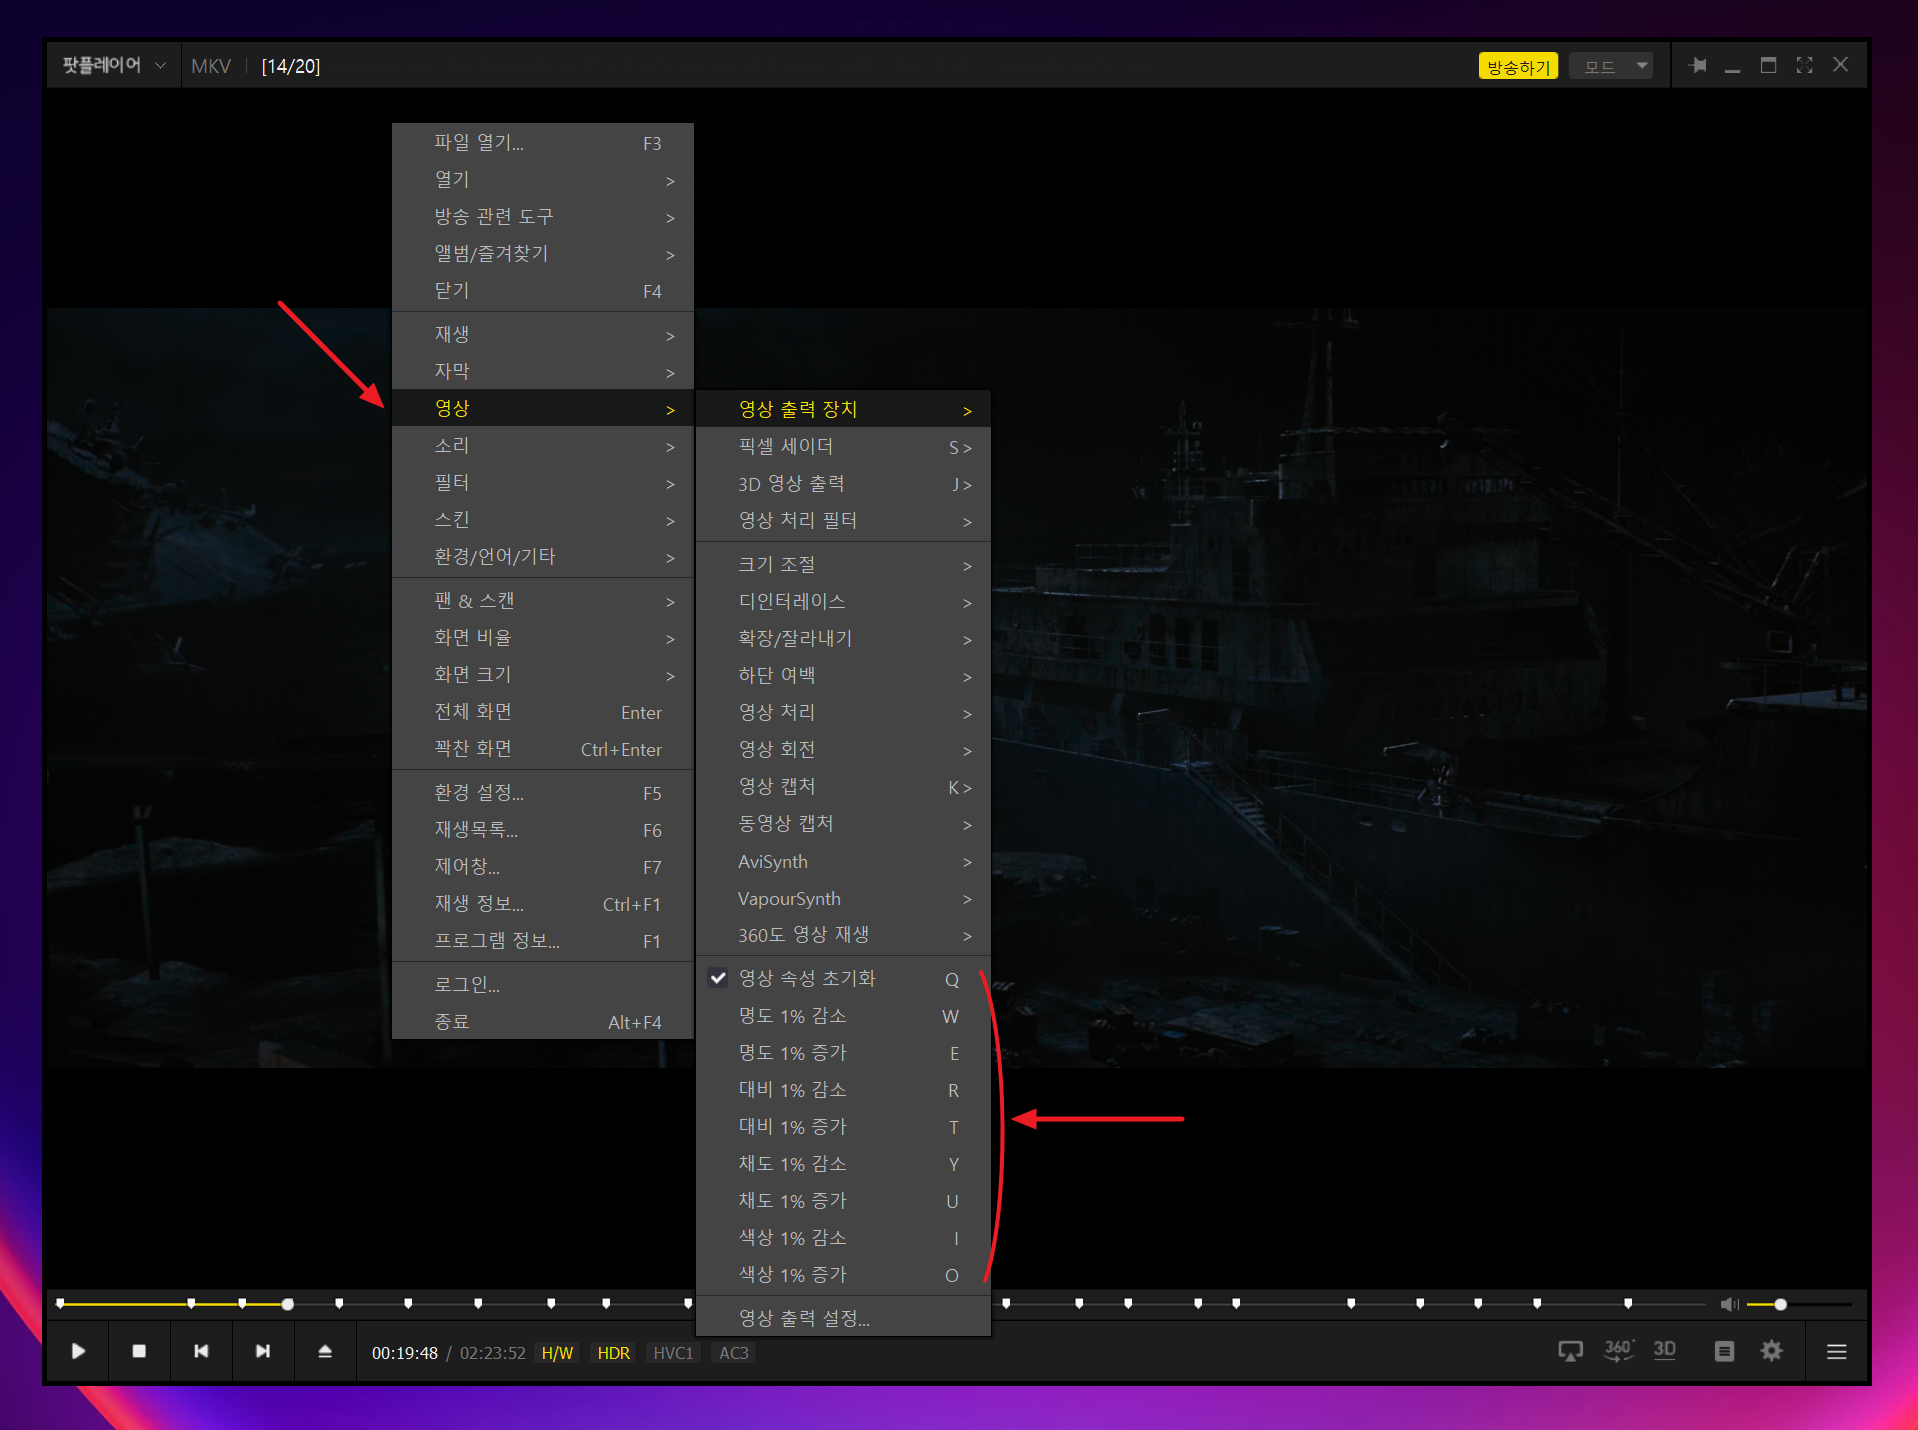Screen dimensions: 1918x1430
Task: Select 전체 화면 menu item
Action: point(543,712)
